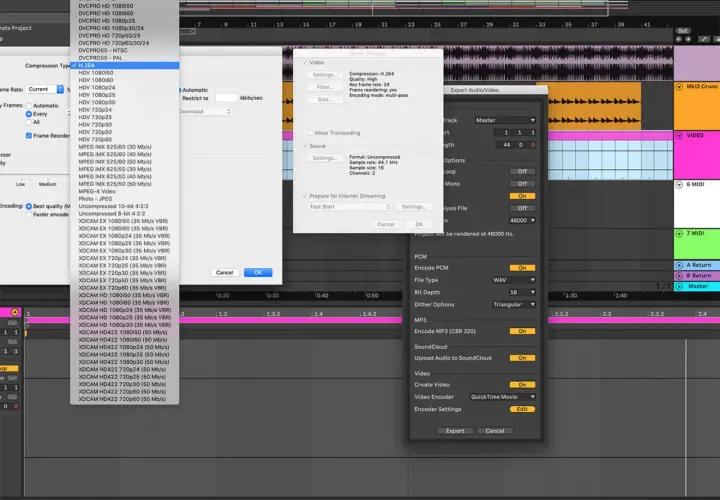This screenshot has height=500, width=720.
Task: Click the light blue video clip
Action: tap(610, 160)
